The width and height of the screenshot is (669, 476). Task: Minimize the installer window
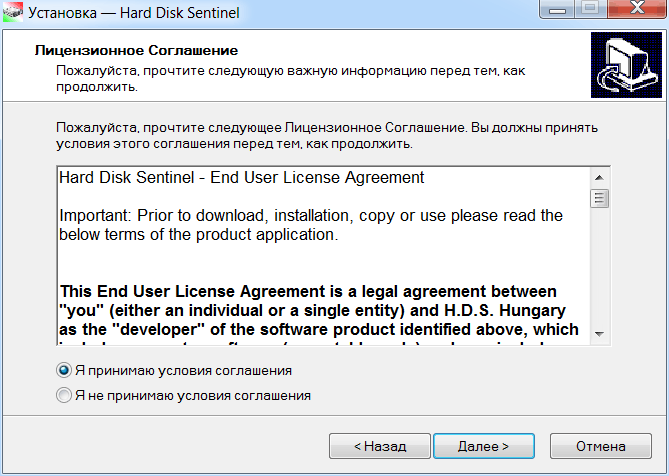559,11
